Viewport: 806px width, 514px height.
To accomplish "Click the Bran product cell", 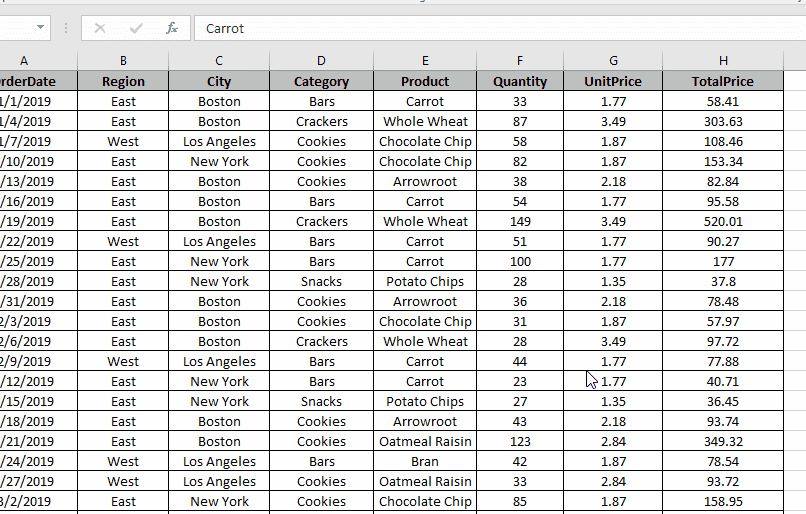I will tap(425, 462).
